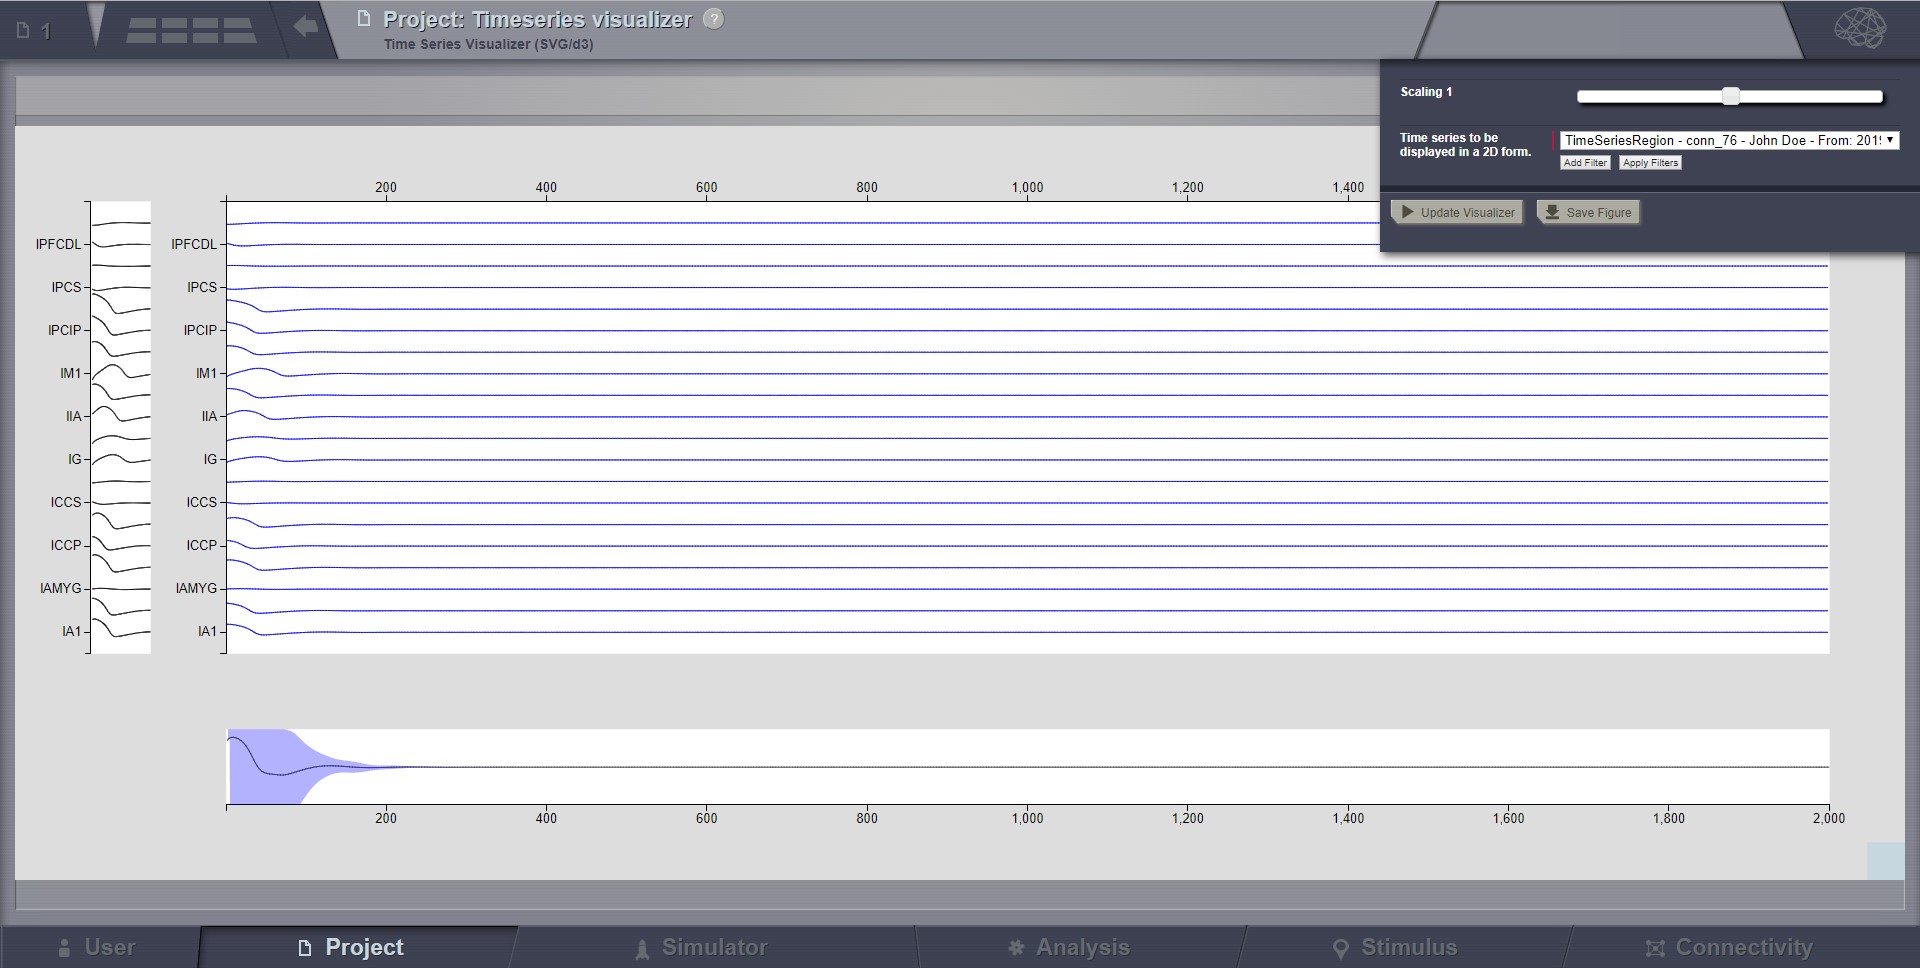Click the Update Visualizer button
1920x968 pixels.
[x=1457, y=212]
